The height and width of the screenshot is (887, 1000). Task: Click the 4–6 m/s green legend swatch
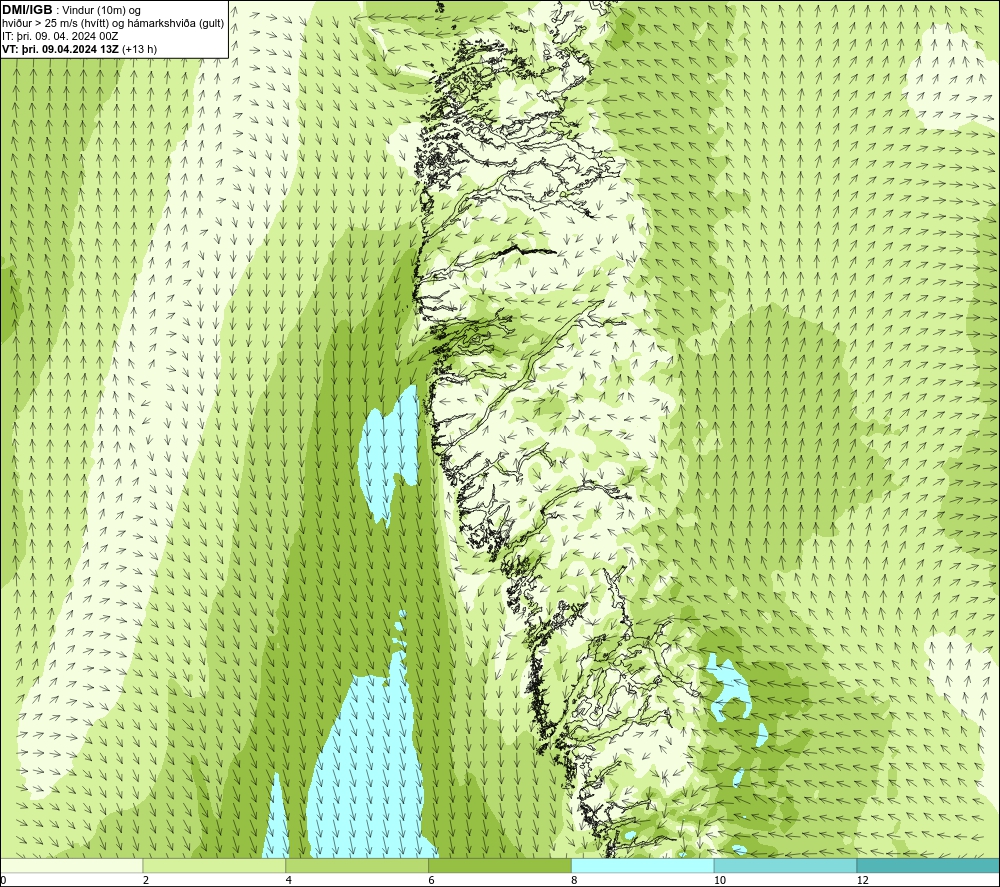[x=357, y=865]
